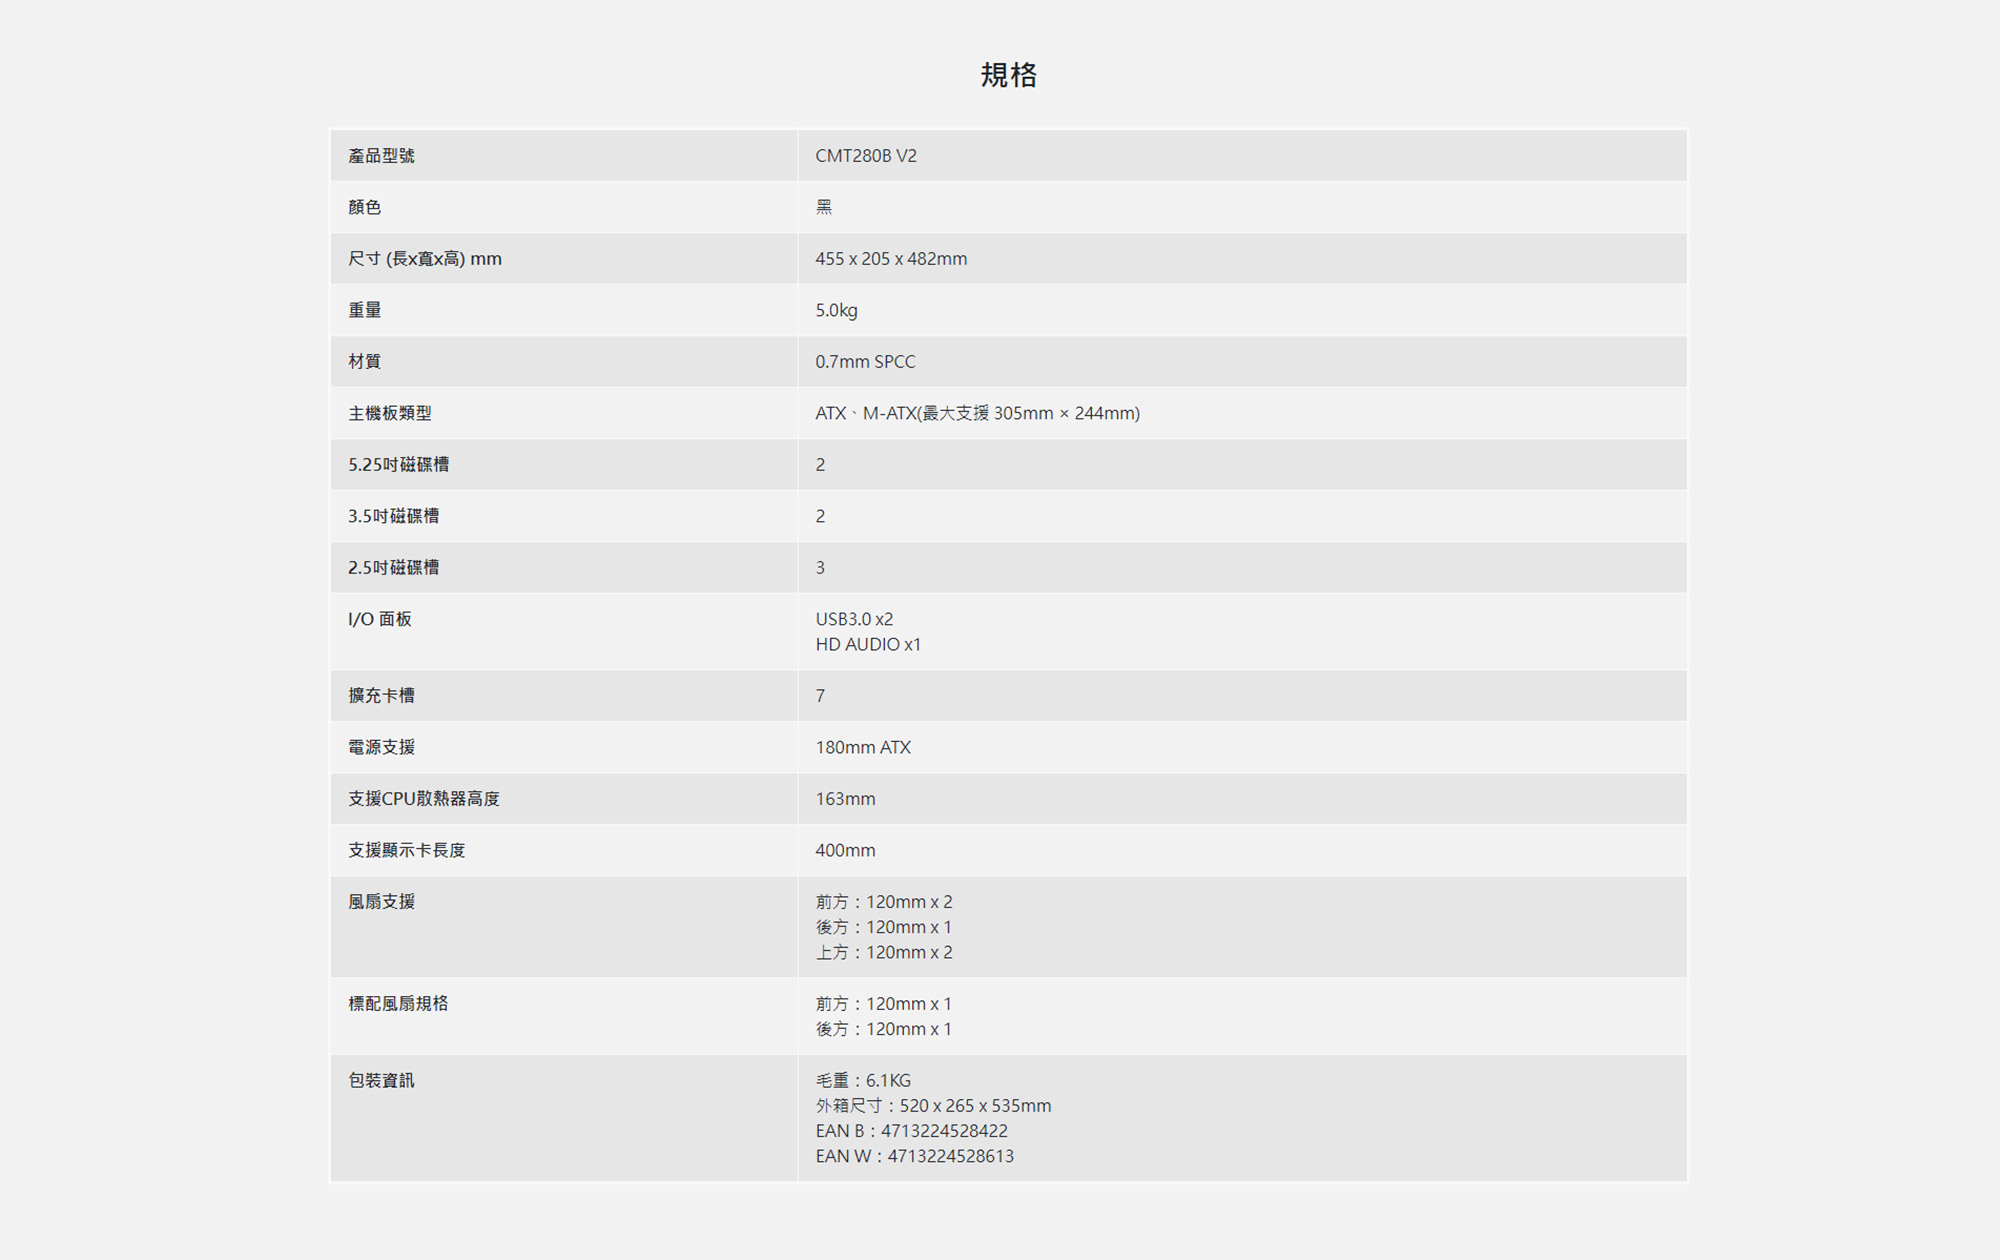Click the 風扇支援 label

[381, 902]
